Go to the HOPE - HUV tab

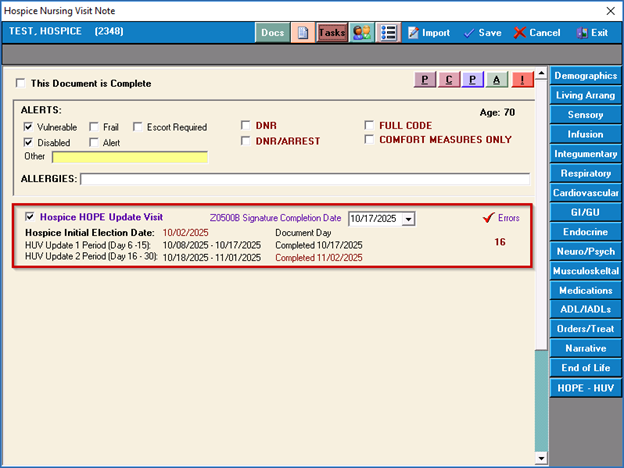coord(585,387)
